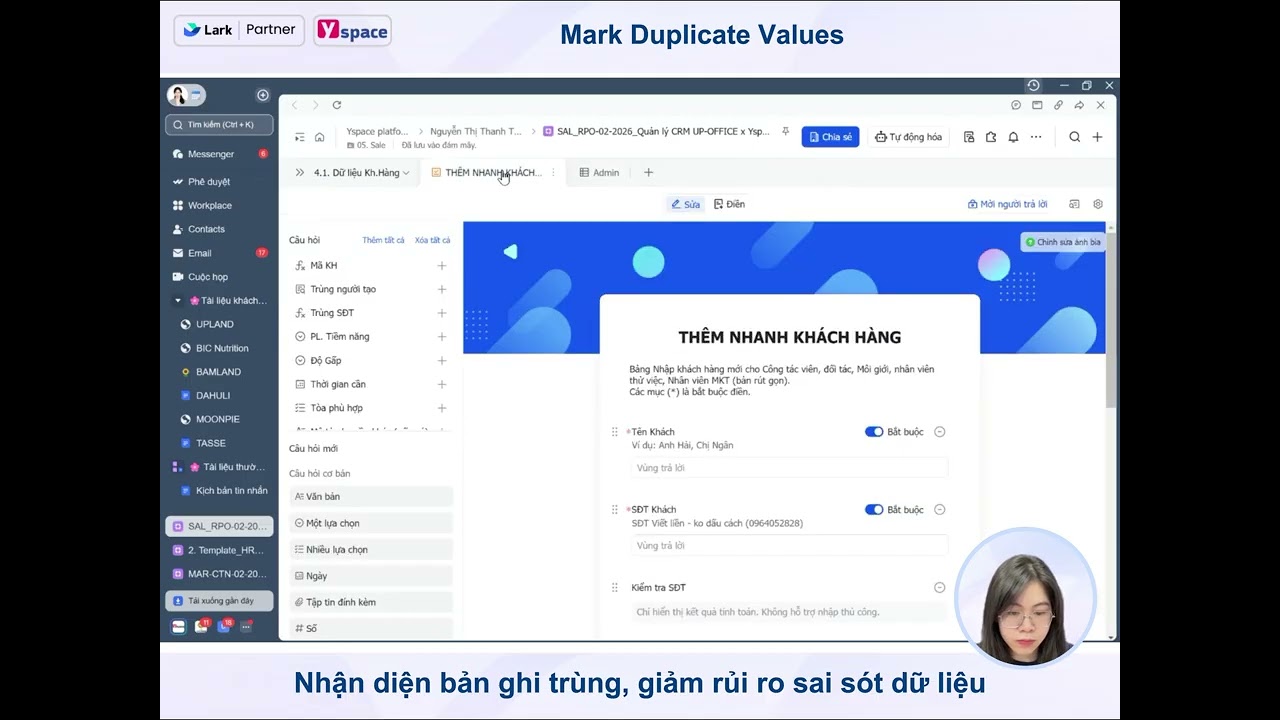Toggle Bắt buộc switch for Tên Khách
The width and height of the screenshot is (1280, 720).
874,432
